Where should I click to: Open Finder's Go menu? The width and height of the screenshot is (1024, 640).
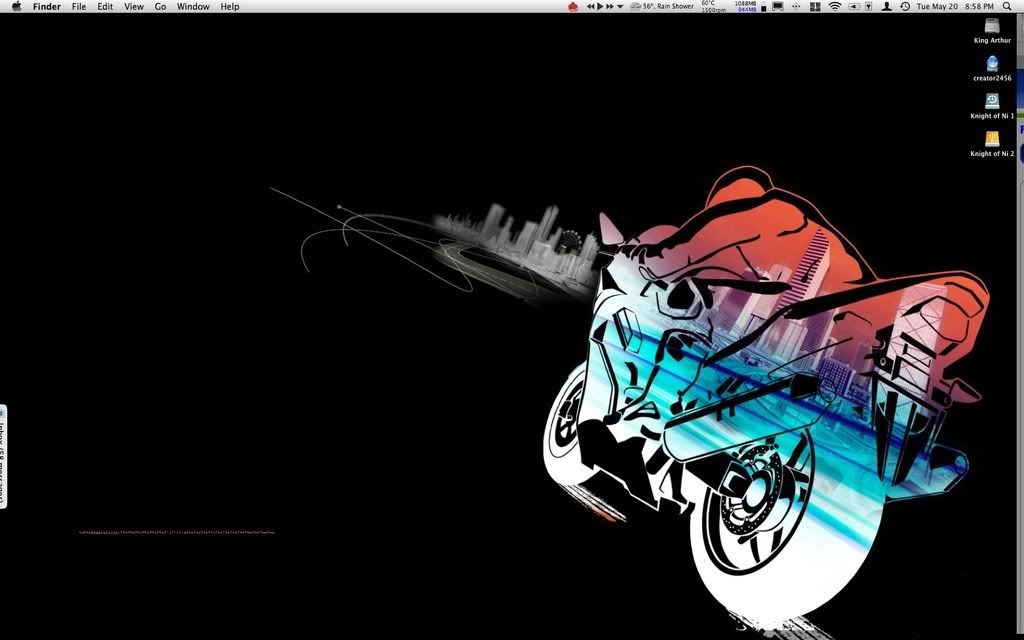160,6
